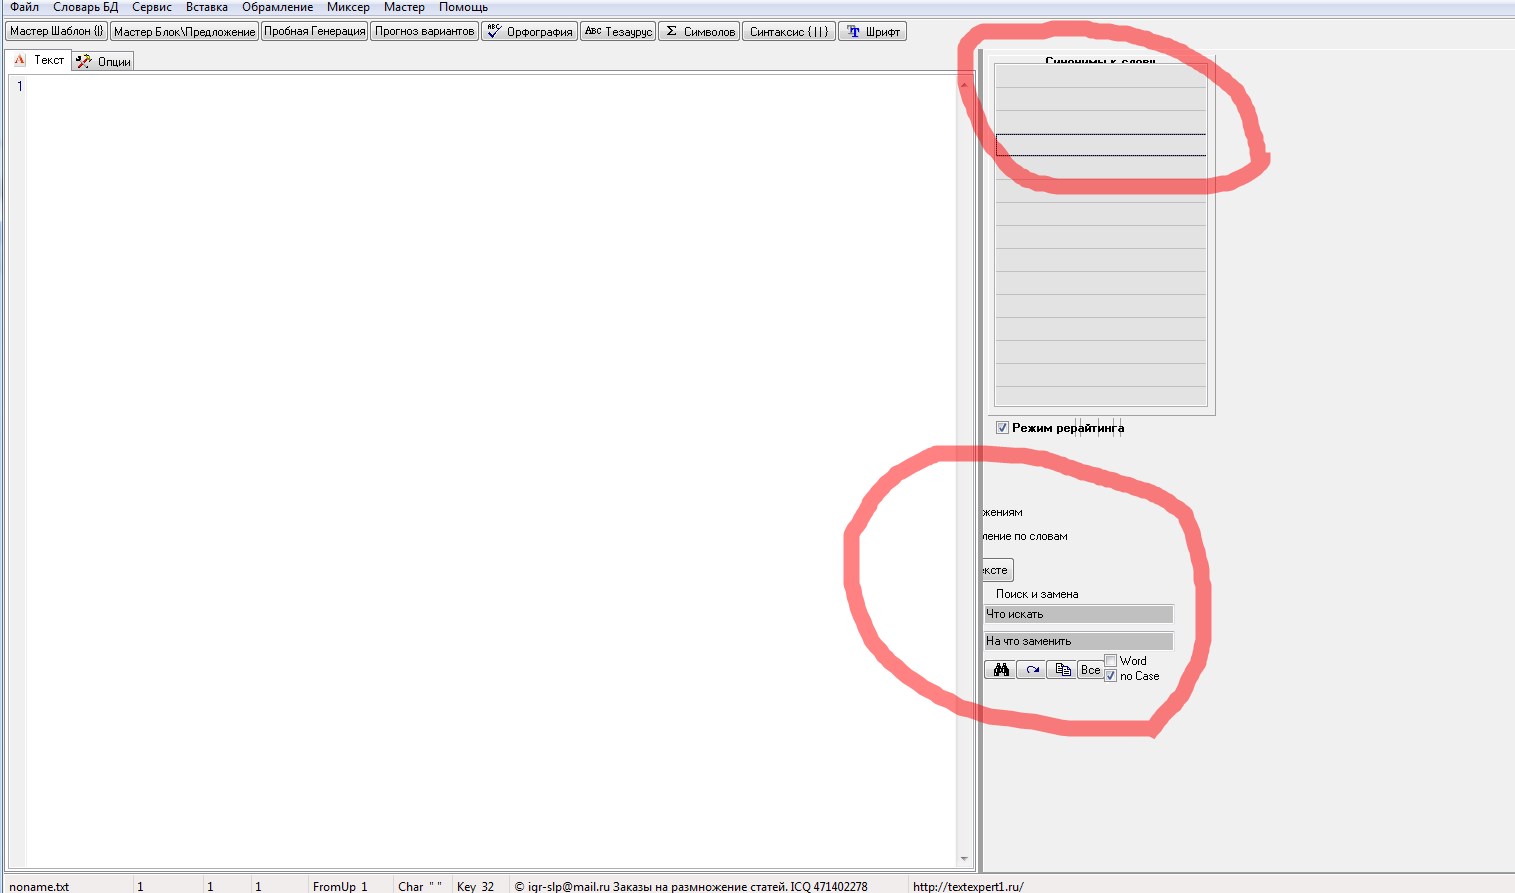Screen dimensions: 1515x893
Task: Switch to the Опции tab
Action: click(x=103, y=62)
